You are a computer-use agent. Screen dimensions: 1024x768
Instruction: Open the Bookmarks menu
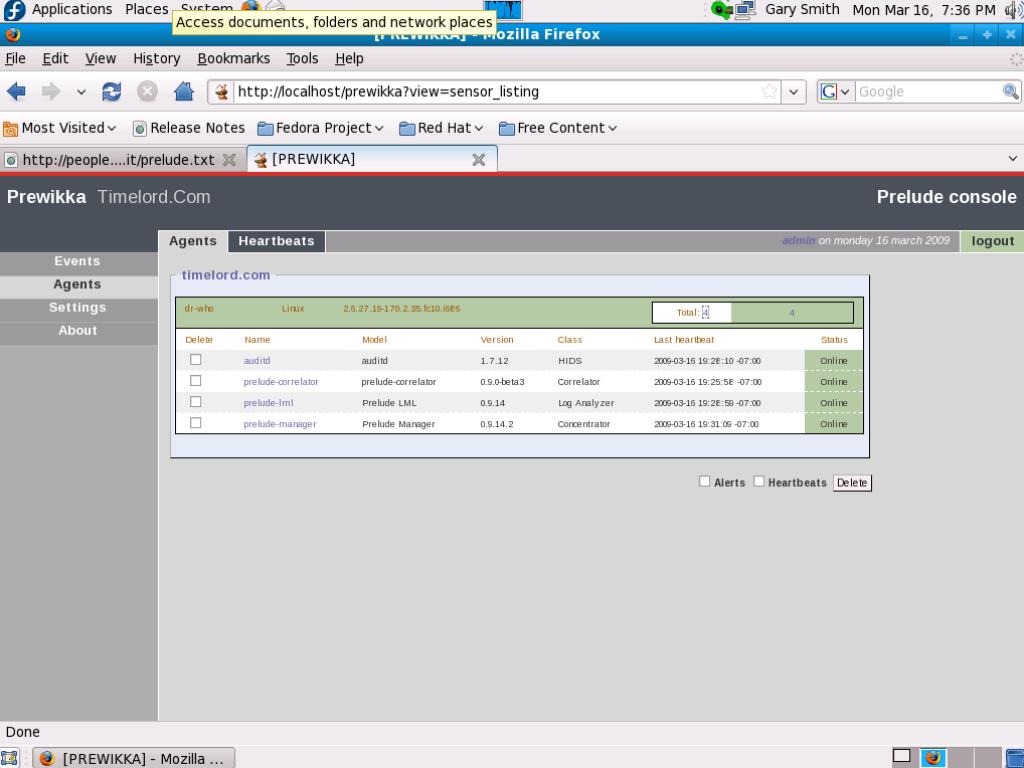(234, 59)
